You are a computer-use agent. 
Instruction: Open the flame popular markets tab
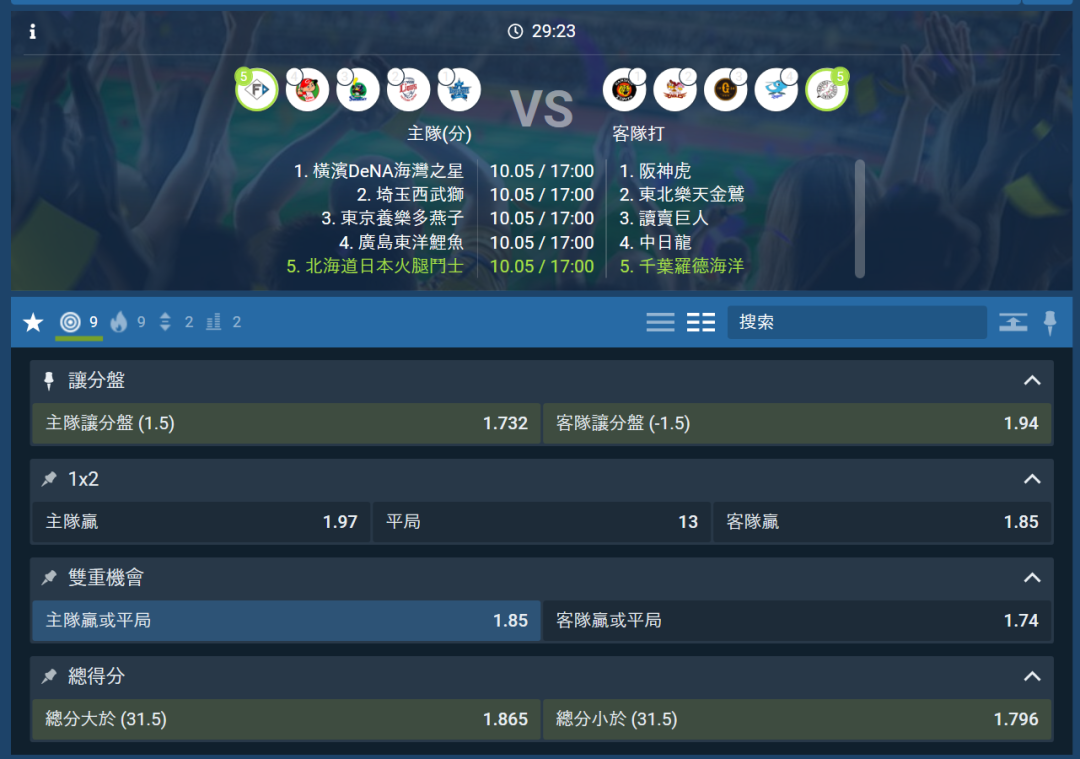pyautogui.click(x=127, y=322)
